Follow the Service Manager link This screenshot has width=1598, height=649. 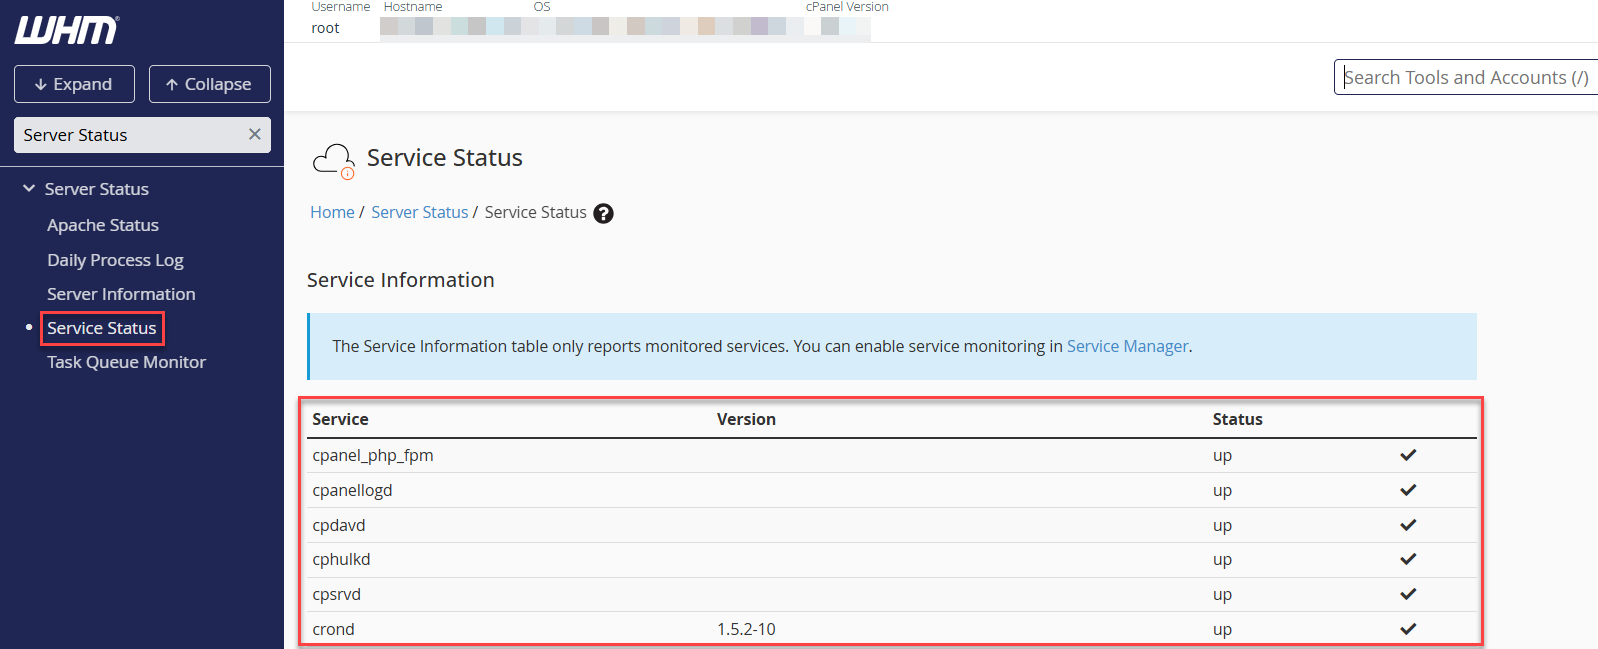point(1127,346)
